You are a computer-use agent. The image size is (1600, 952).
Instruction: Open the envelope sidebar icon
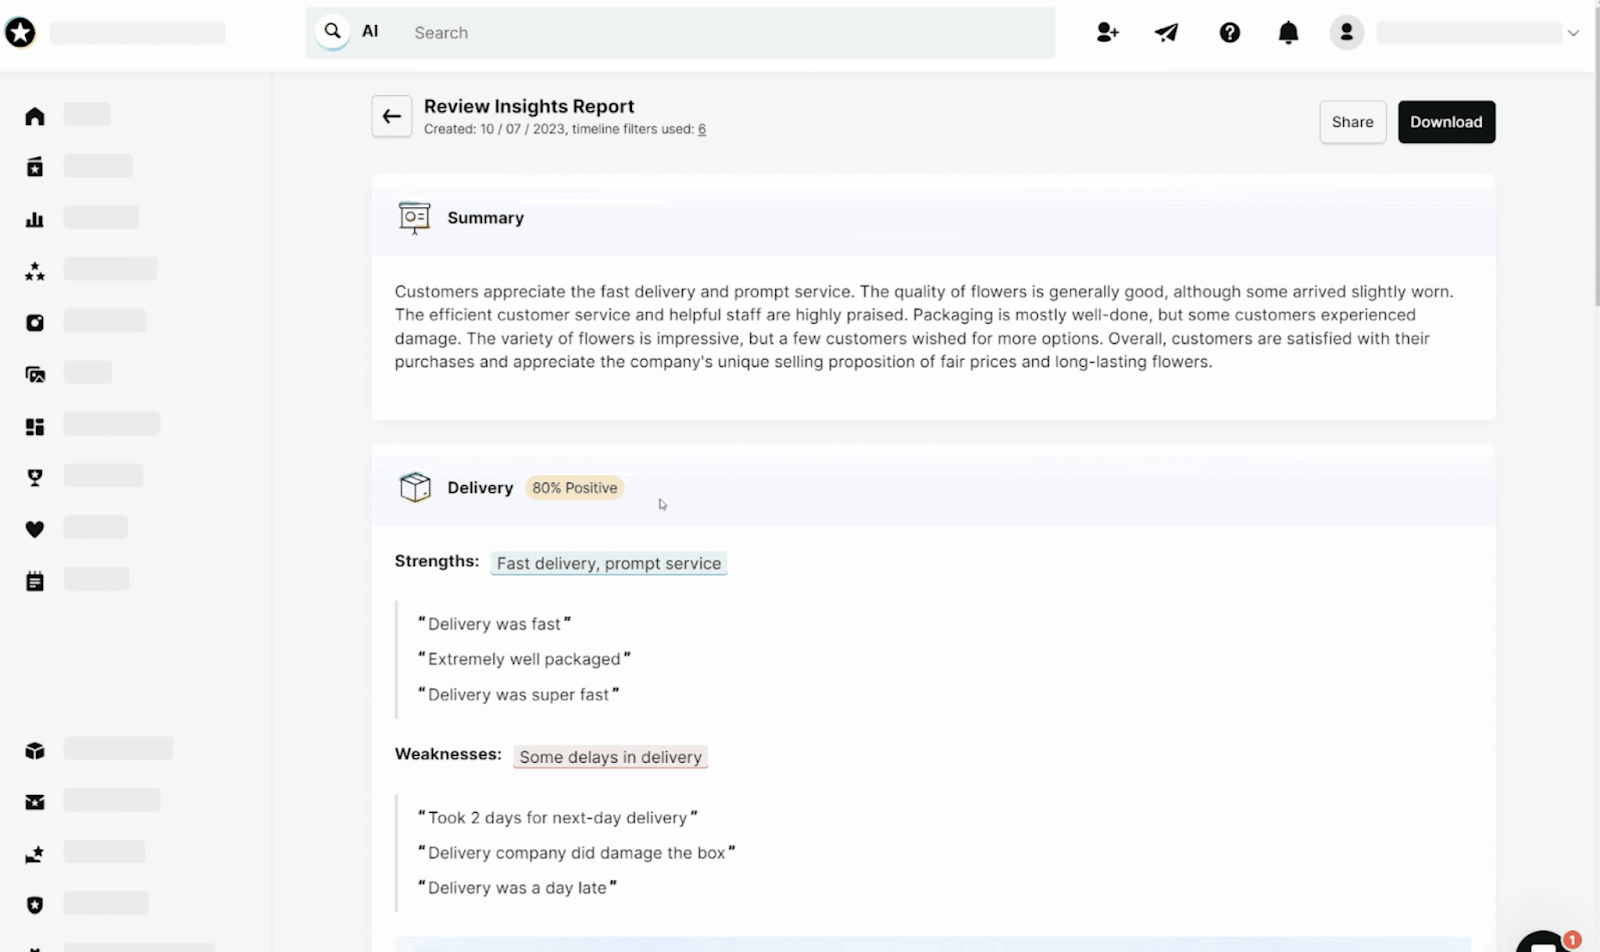pos(35,802)
